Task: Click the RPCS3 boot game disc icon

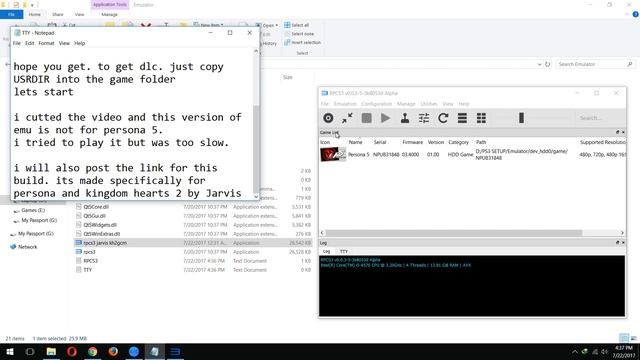Action: click(328, 118)
